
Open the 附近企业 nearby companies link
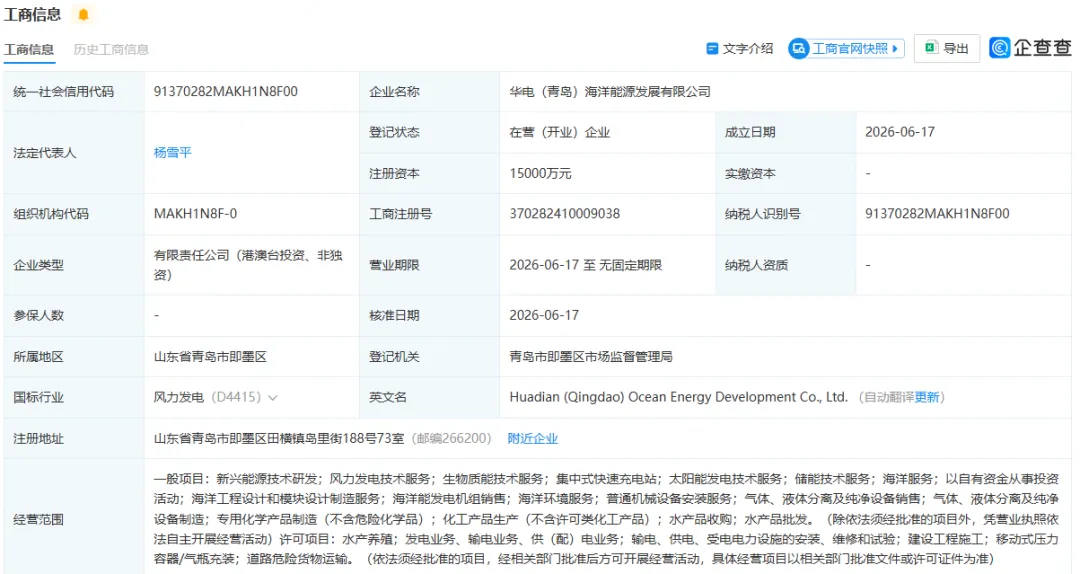pos(532,438)
